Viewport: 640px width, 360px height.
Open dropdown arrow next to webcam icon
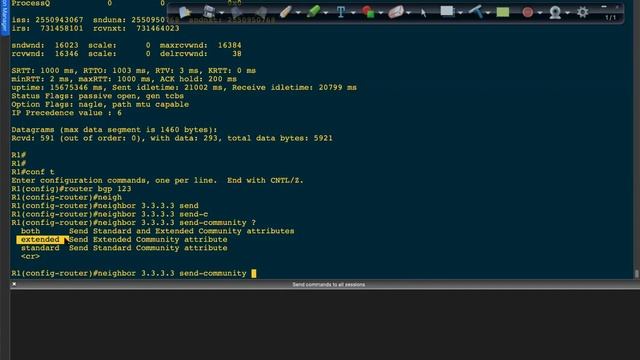pos(567,13)
